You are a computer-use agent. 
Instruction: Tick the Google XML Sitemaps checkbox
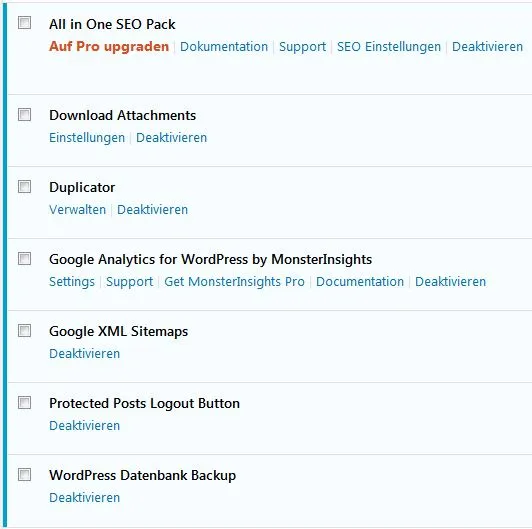(x=24, y=330)
